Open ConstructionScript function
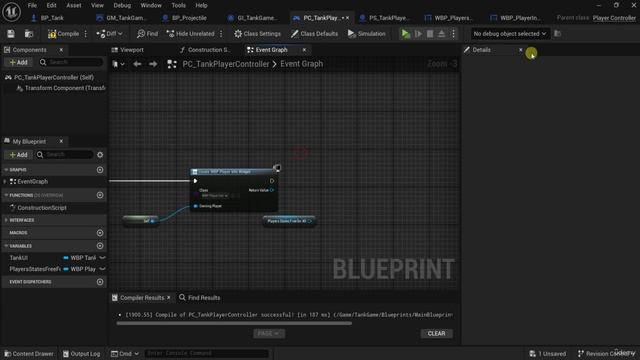The height and width of the screenshot is (360, 640). click(x=42, y=208)
